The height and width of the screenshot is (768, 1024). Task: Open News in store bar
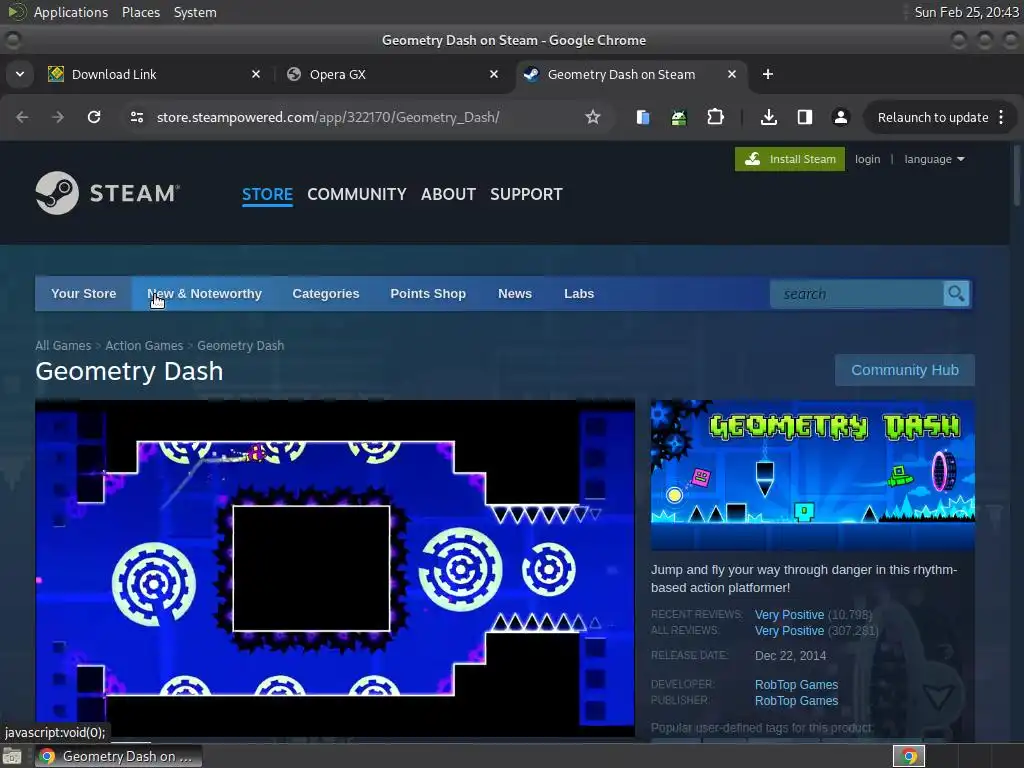pyautogui.click(x=515, y=294)
